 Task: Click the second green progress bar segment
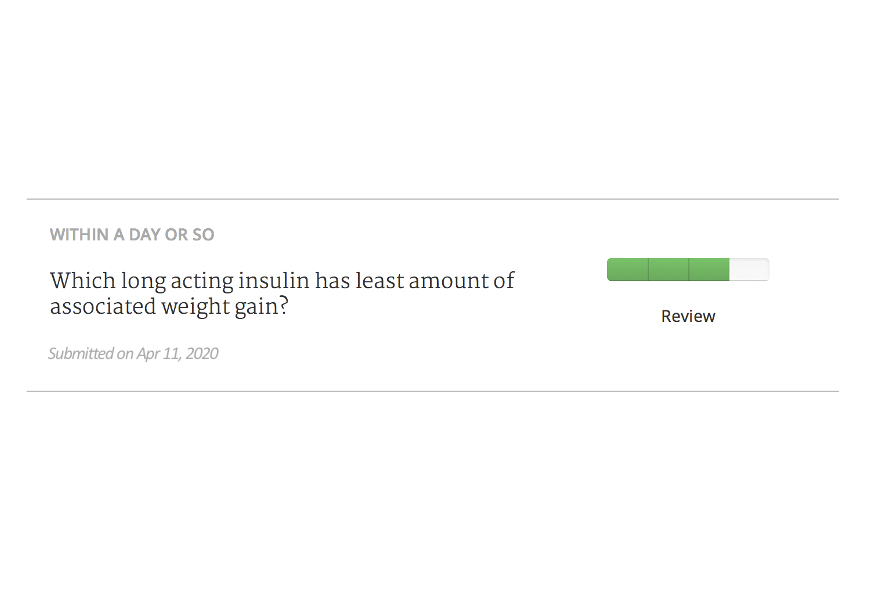click(x=668, y=269)
